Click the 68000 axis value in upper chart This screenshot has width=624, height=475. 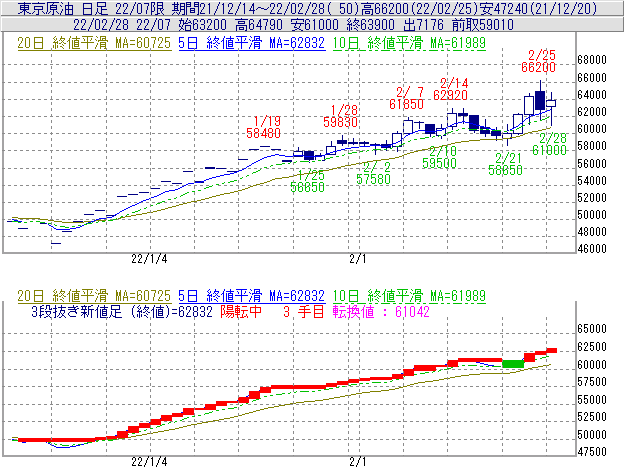(592, 60)
